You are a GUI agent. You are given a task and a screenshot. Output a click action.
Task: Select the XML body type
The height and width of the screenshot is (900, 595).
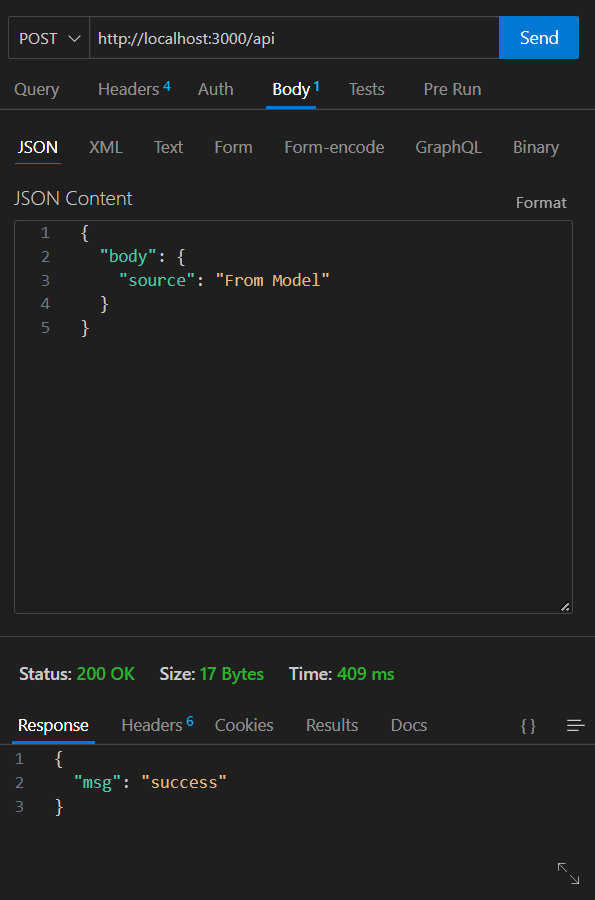pyautogui.click(x=106, y=148)
